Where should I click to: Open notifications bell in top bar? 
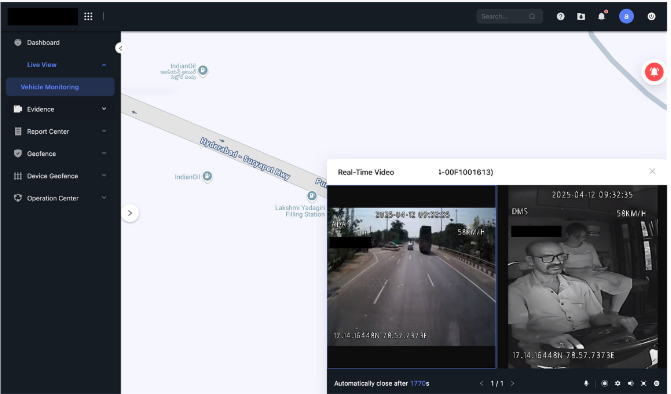pyautogui.click(x=602, y=16)
